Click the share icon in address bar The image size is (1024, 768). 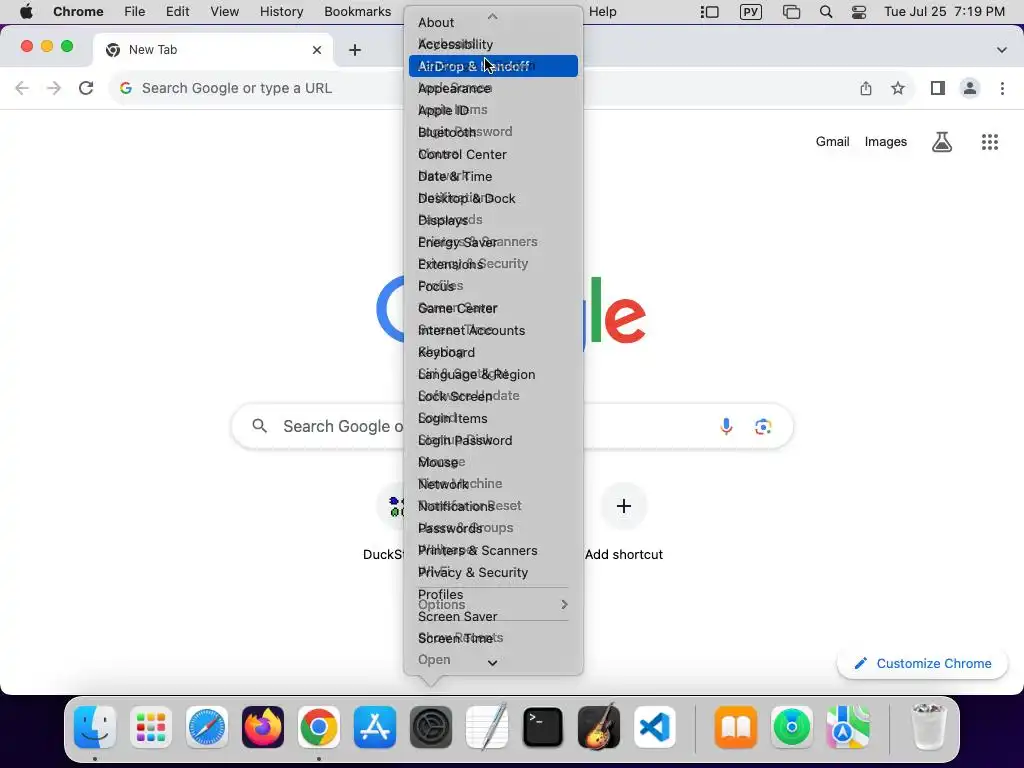tap(866, 88)
